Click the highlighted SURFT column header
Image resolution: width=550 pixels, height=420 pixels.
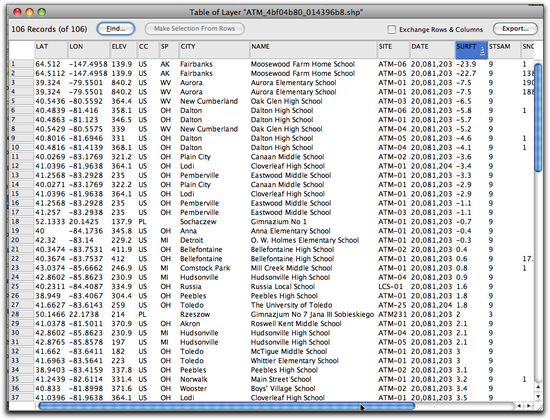(x=471, y=49)
